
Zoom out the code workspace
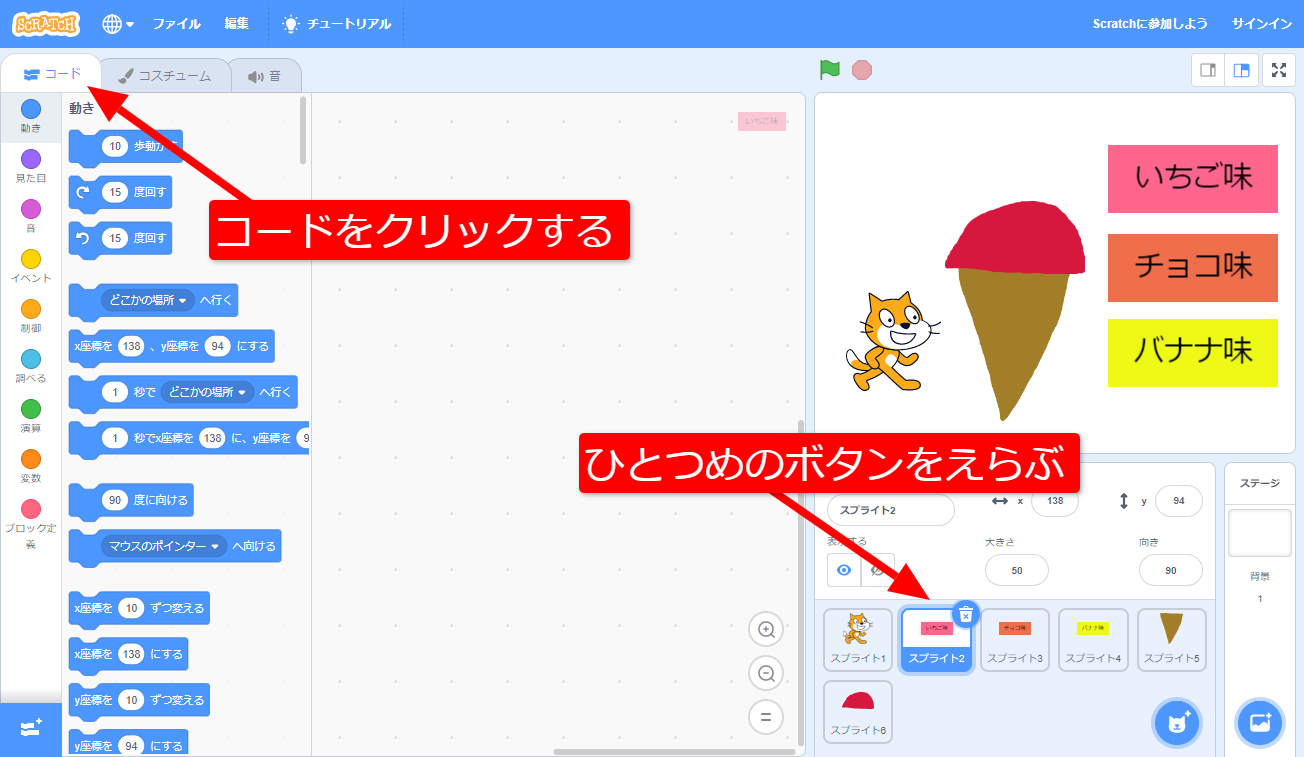click(x=766, y=673)
